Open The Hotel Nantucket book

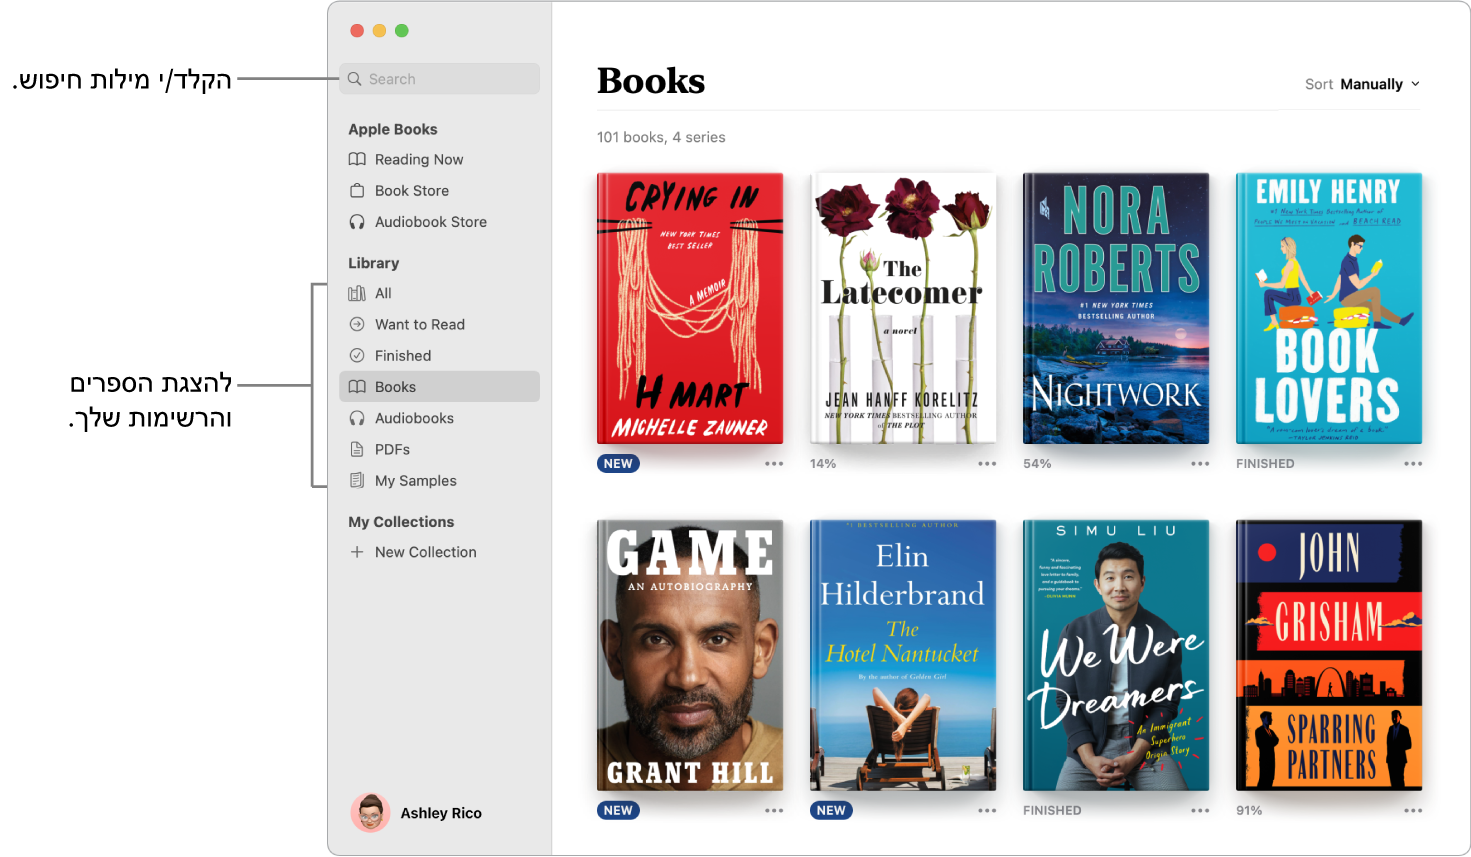tap(903, 655)
